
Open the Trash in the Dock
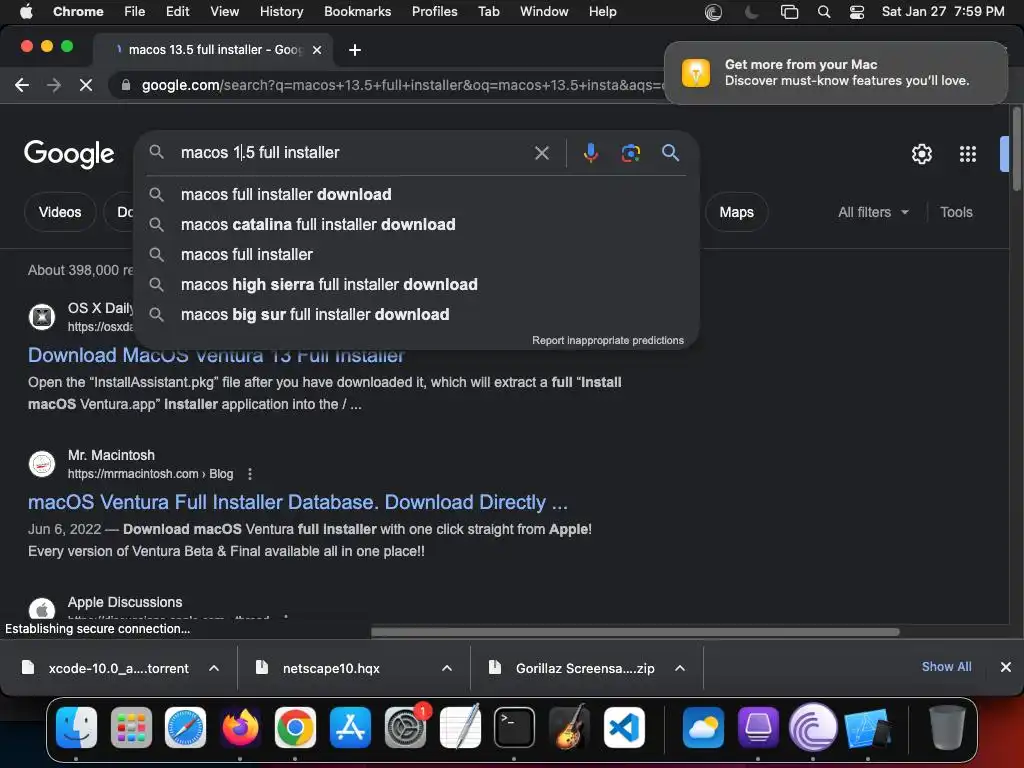[946, 727]
